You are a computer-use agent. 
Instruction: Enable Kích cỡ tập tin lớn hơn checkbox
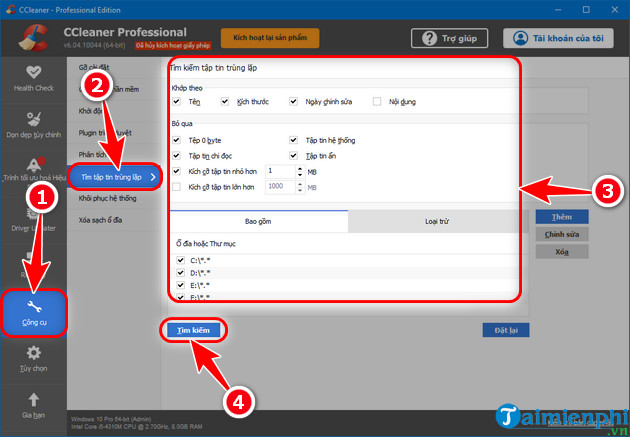(x=176, y=187)
